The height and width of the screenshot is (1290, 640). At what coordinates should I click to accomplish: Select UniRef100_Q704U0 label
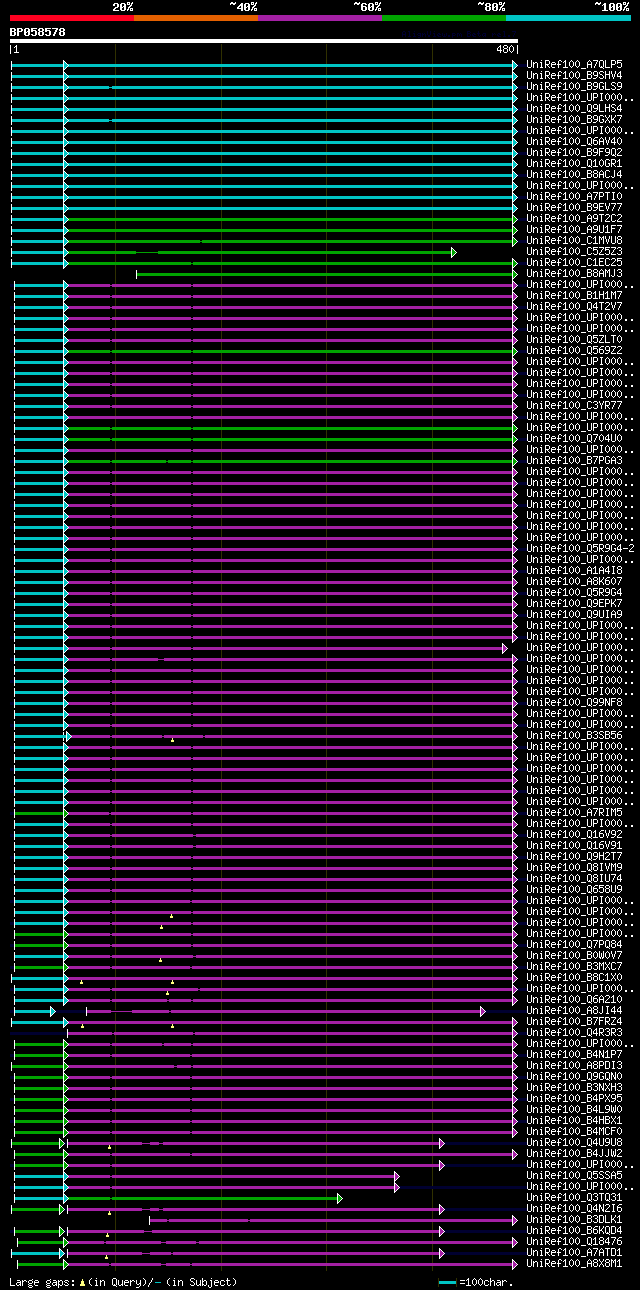[574, 438]
